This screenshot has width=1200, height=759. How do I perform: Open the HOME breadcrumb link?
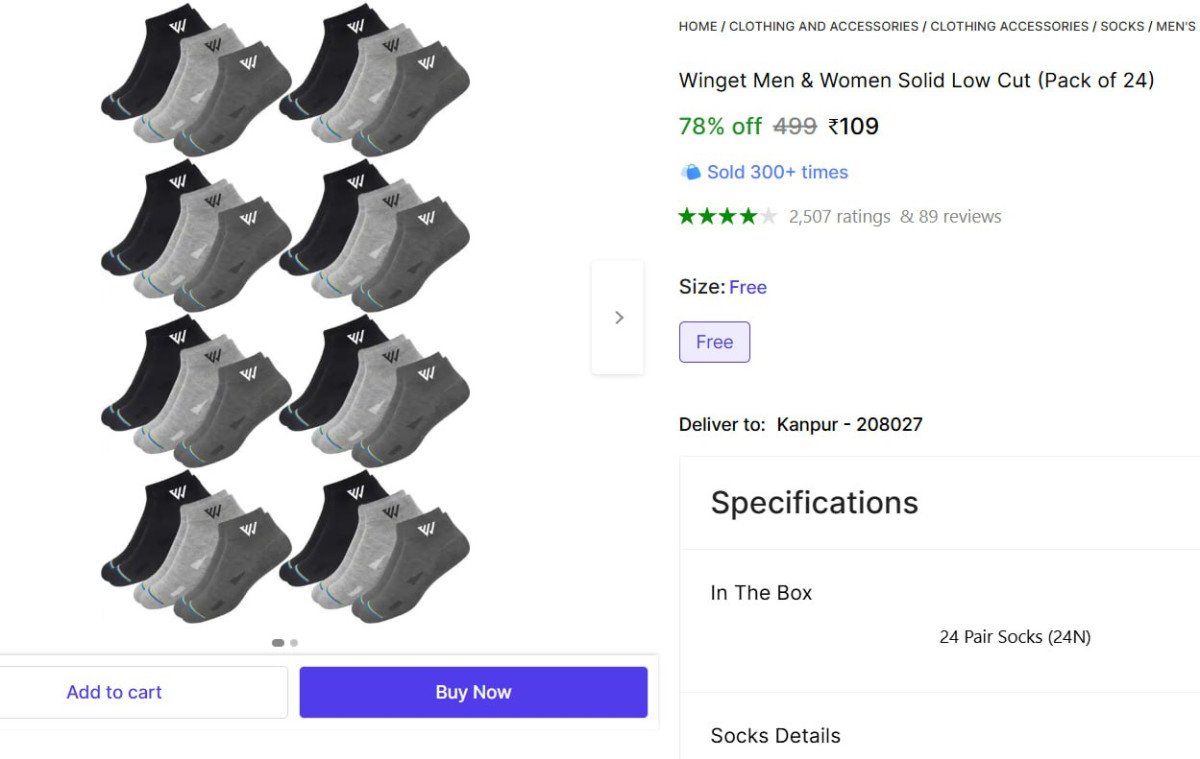pos(698,26)
